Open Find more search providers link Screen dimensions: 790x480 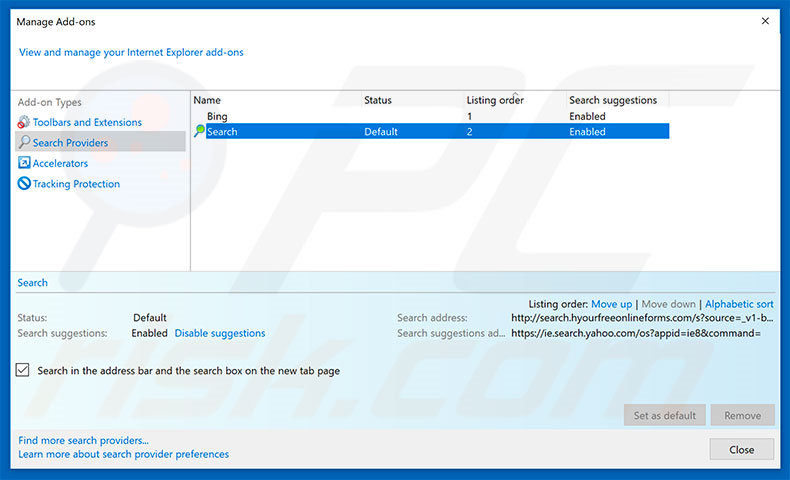tap(83, 440)
